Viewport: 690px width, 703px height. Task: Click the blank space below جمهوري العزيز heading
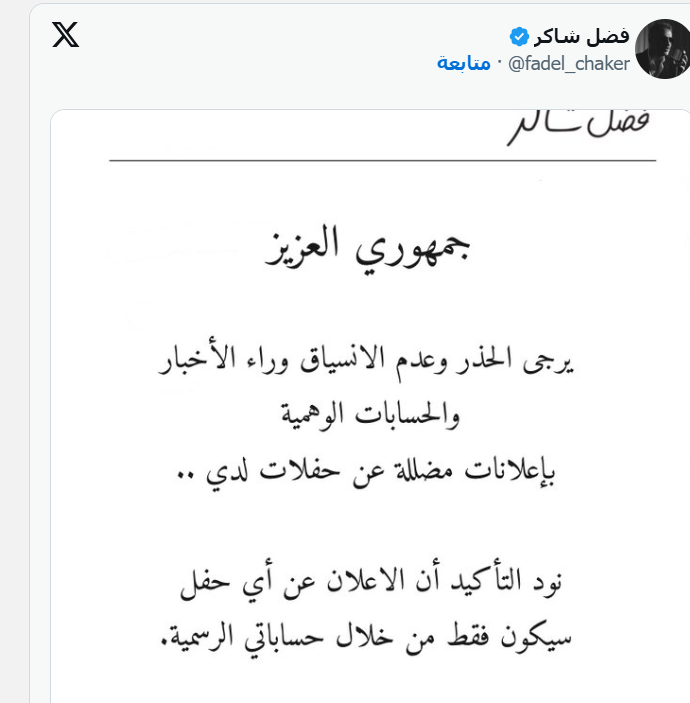[367, 305]
